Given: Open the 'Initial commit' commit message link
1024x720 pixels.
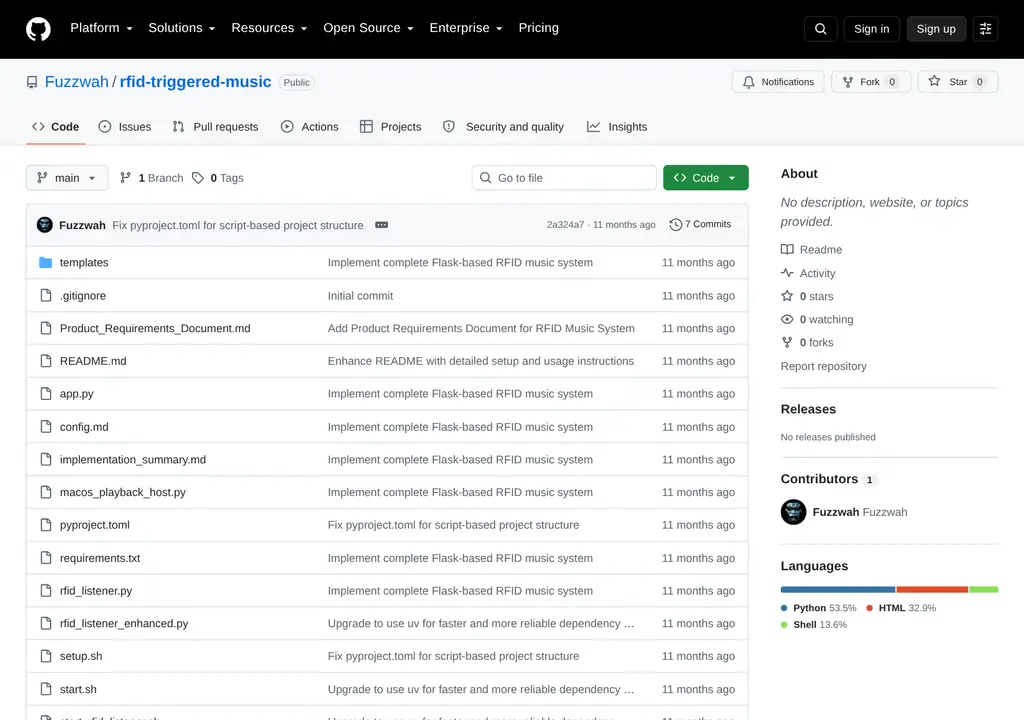Looking at the screenshot, I should 360,295.
